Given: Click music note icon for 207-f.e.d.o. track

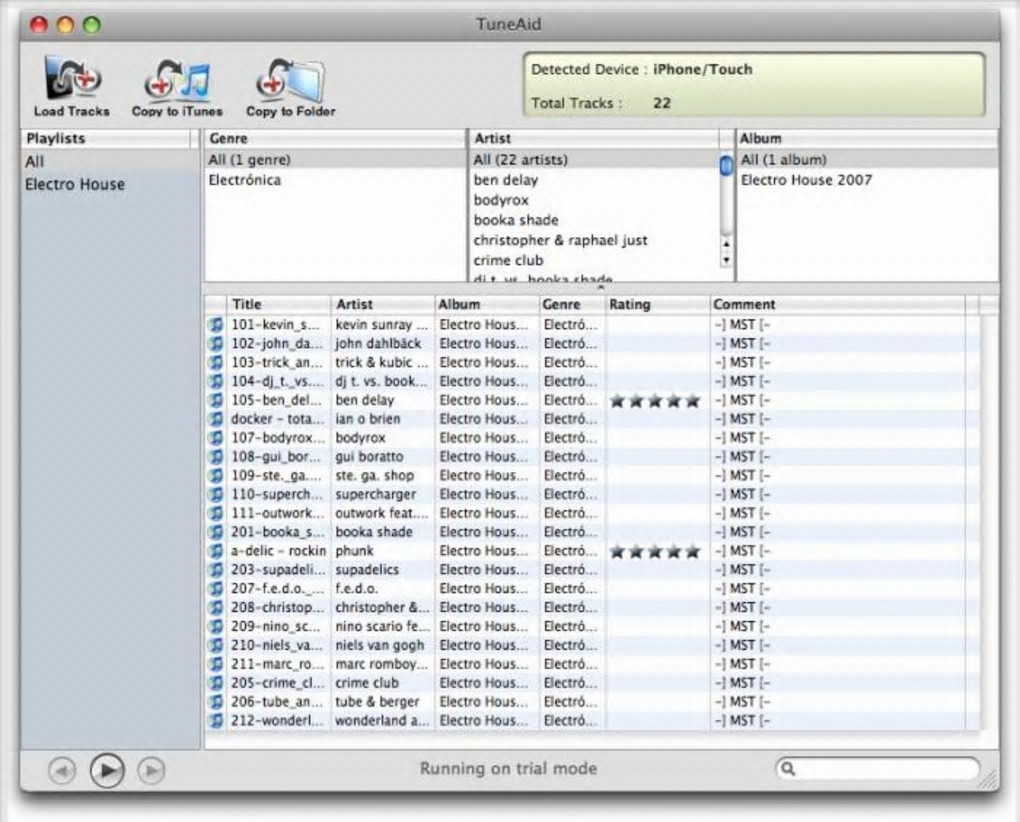Looking at the screenshot, I should 215,589.
